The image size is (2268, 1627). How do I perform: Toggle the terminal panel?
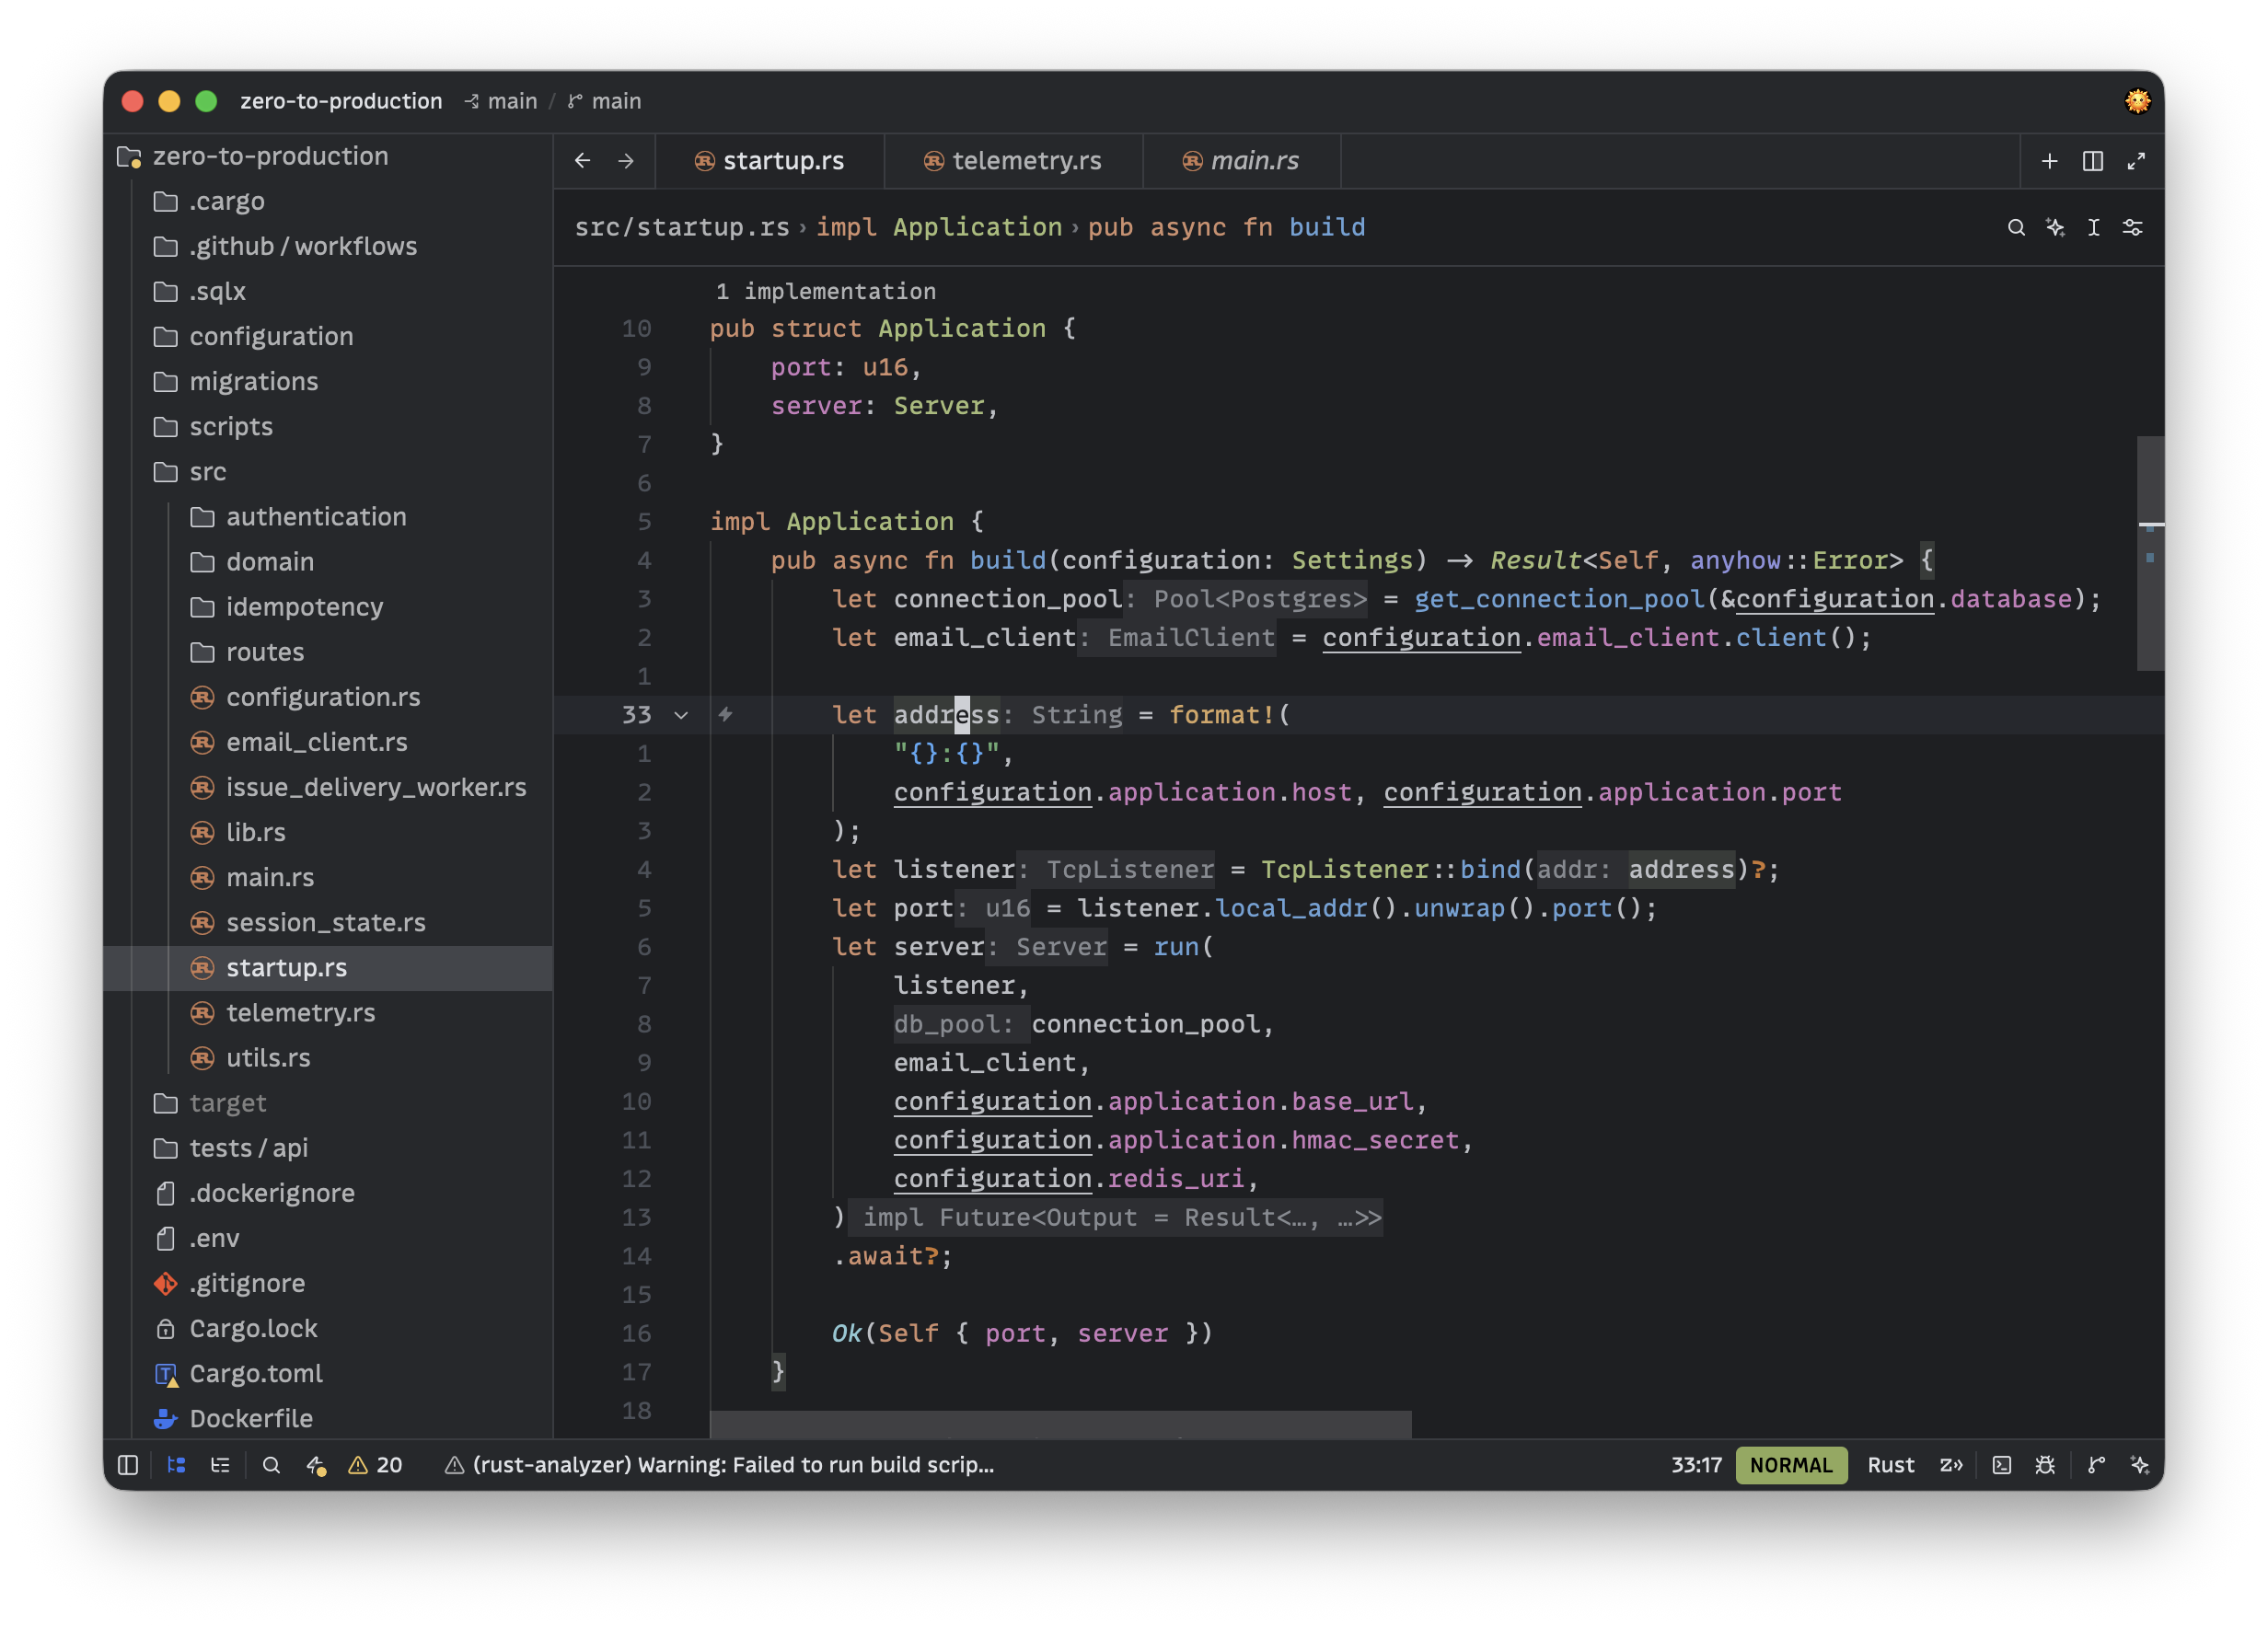point(2001,1465)
